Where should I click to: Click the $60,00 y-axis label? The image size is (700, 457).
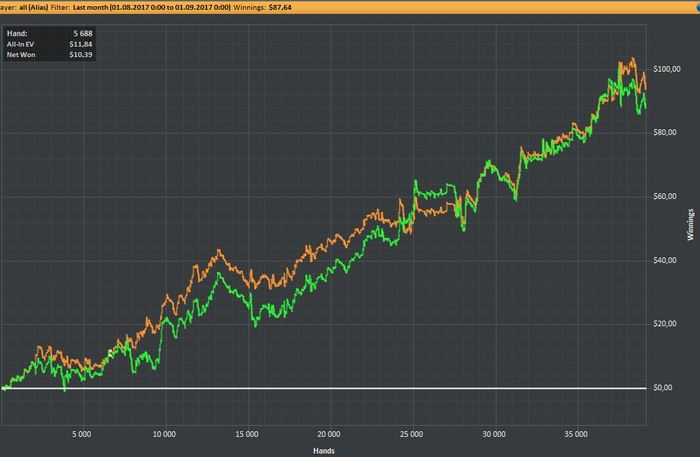click(x=665, y=196)
